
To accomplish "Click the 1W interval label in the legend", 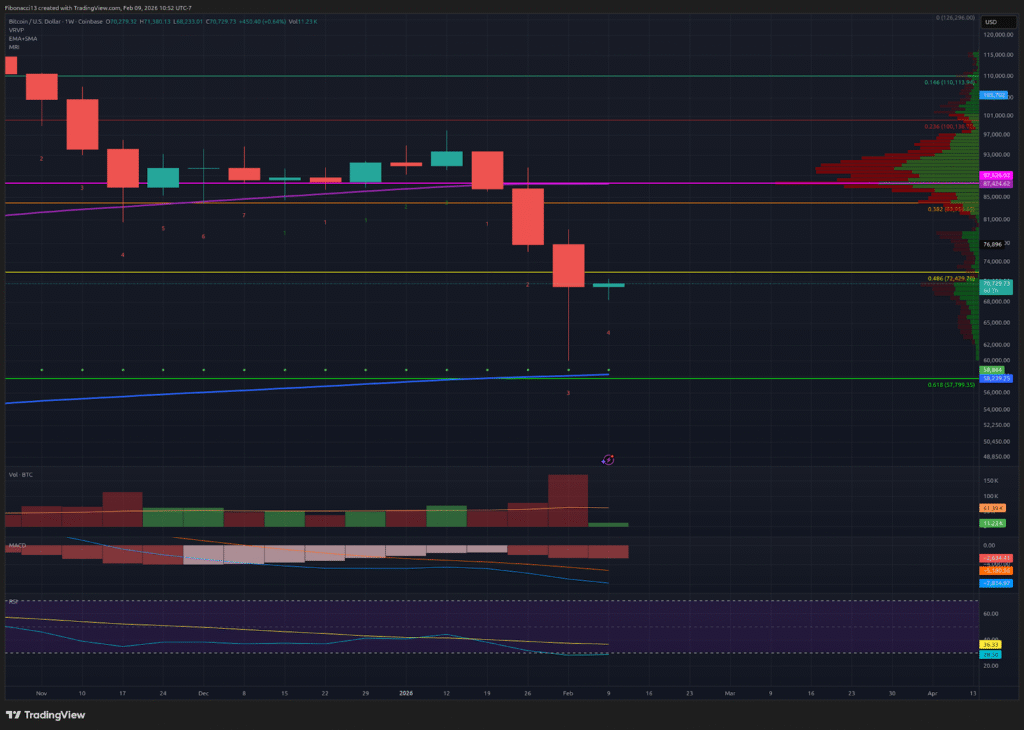I will [70, 22].
